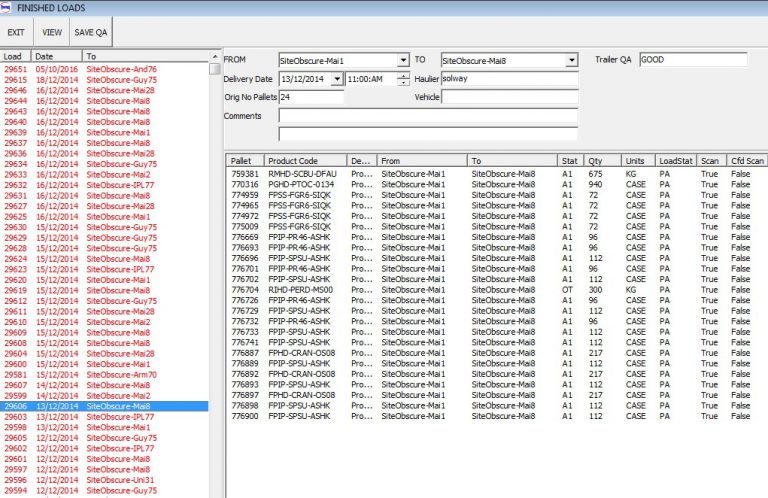This screenshot has height=498, width=768.
Task: Click the FINISHED LOADS window icon
Action: pos(7,7)
